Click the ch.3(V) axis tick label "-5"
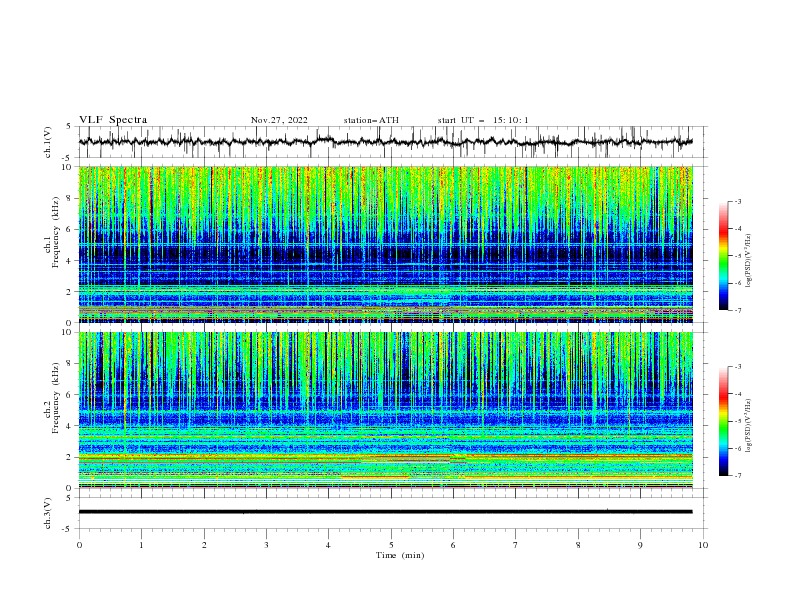This screenshot has width=792, height=612. pyautogui.click(x=67, y=529)
